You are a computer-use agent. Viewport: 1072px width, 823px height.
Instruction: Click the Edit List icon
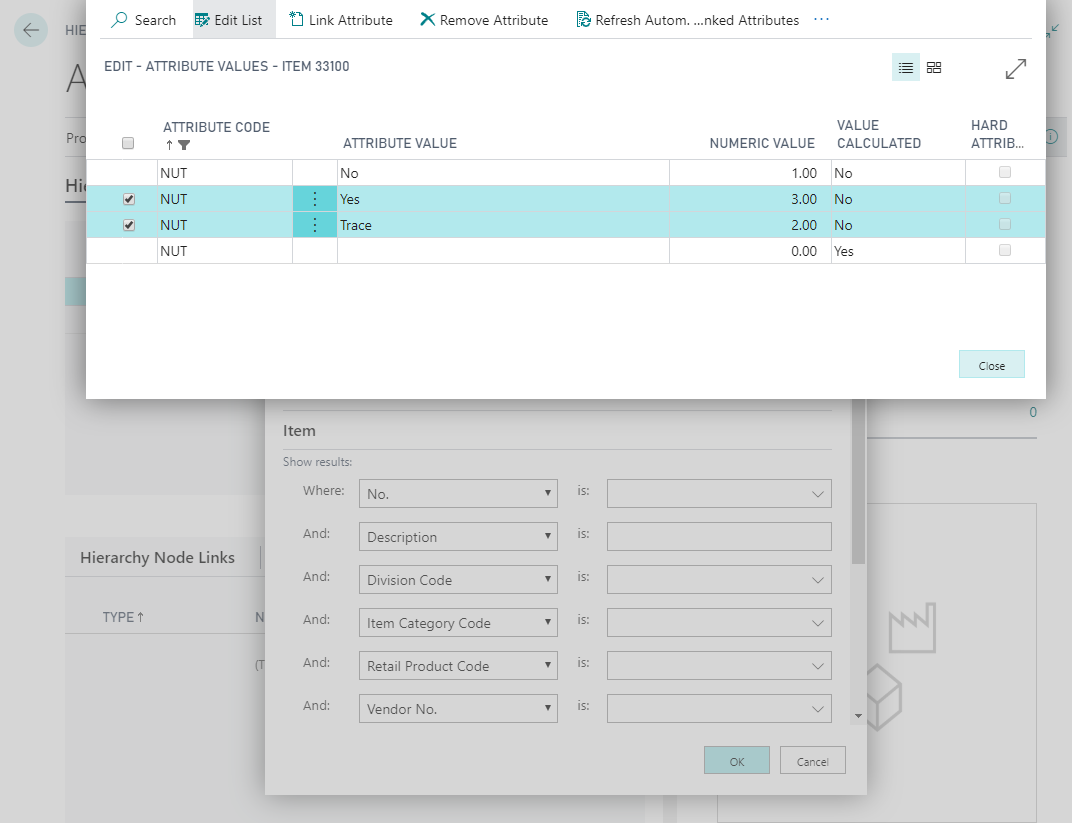(x=202, y=20)
